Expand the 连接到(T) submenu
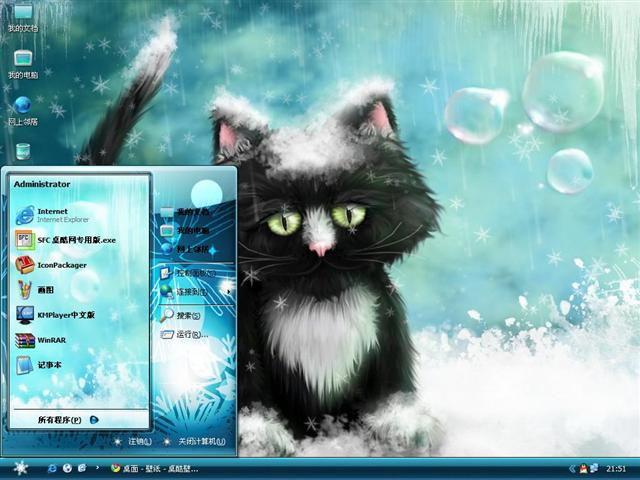This screenshot has height=480, width=640. click(x=195, y=291)
